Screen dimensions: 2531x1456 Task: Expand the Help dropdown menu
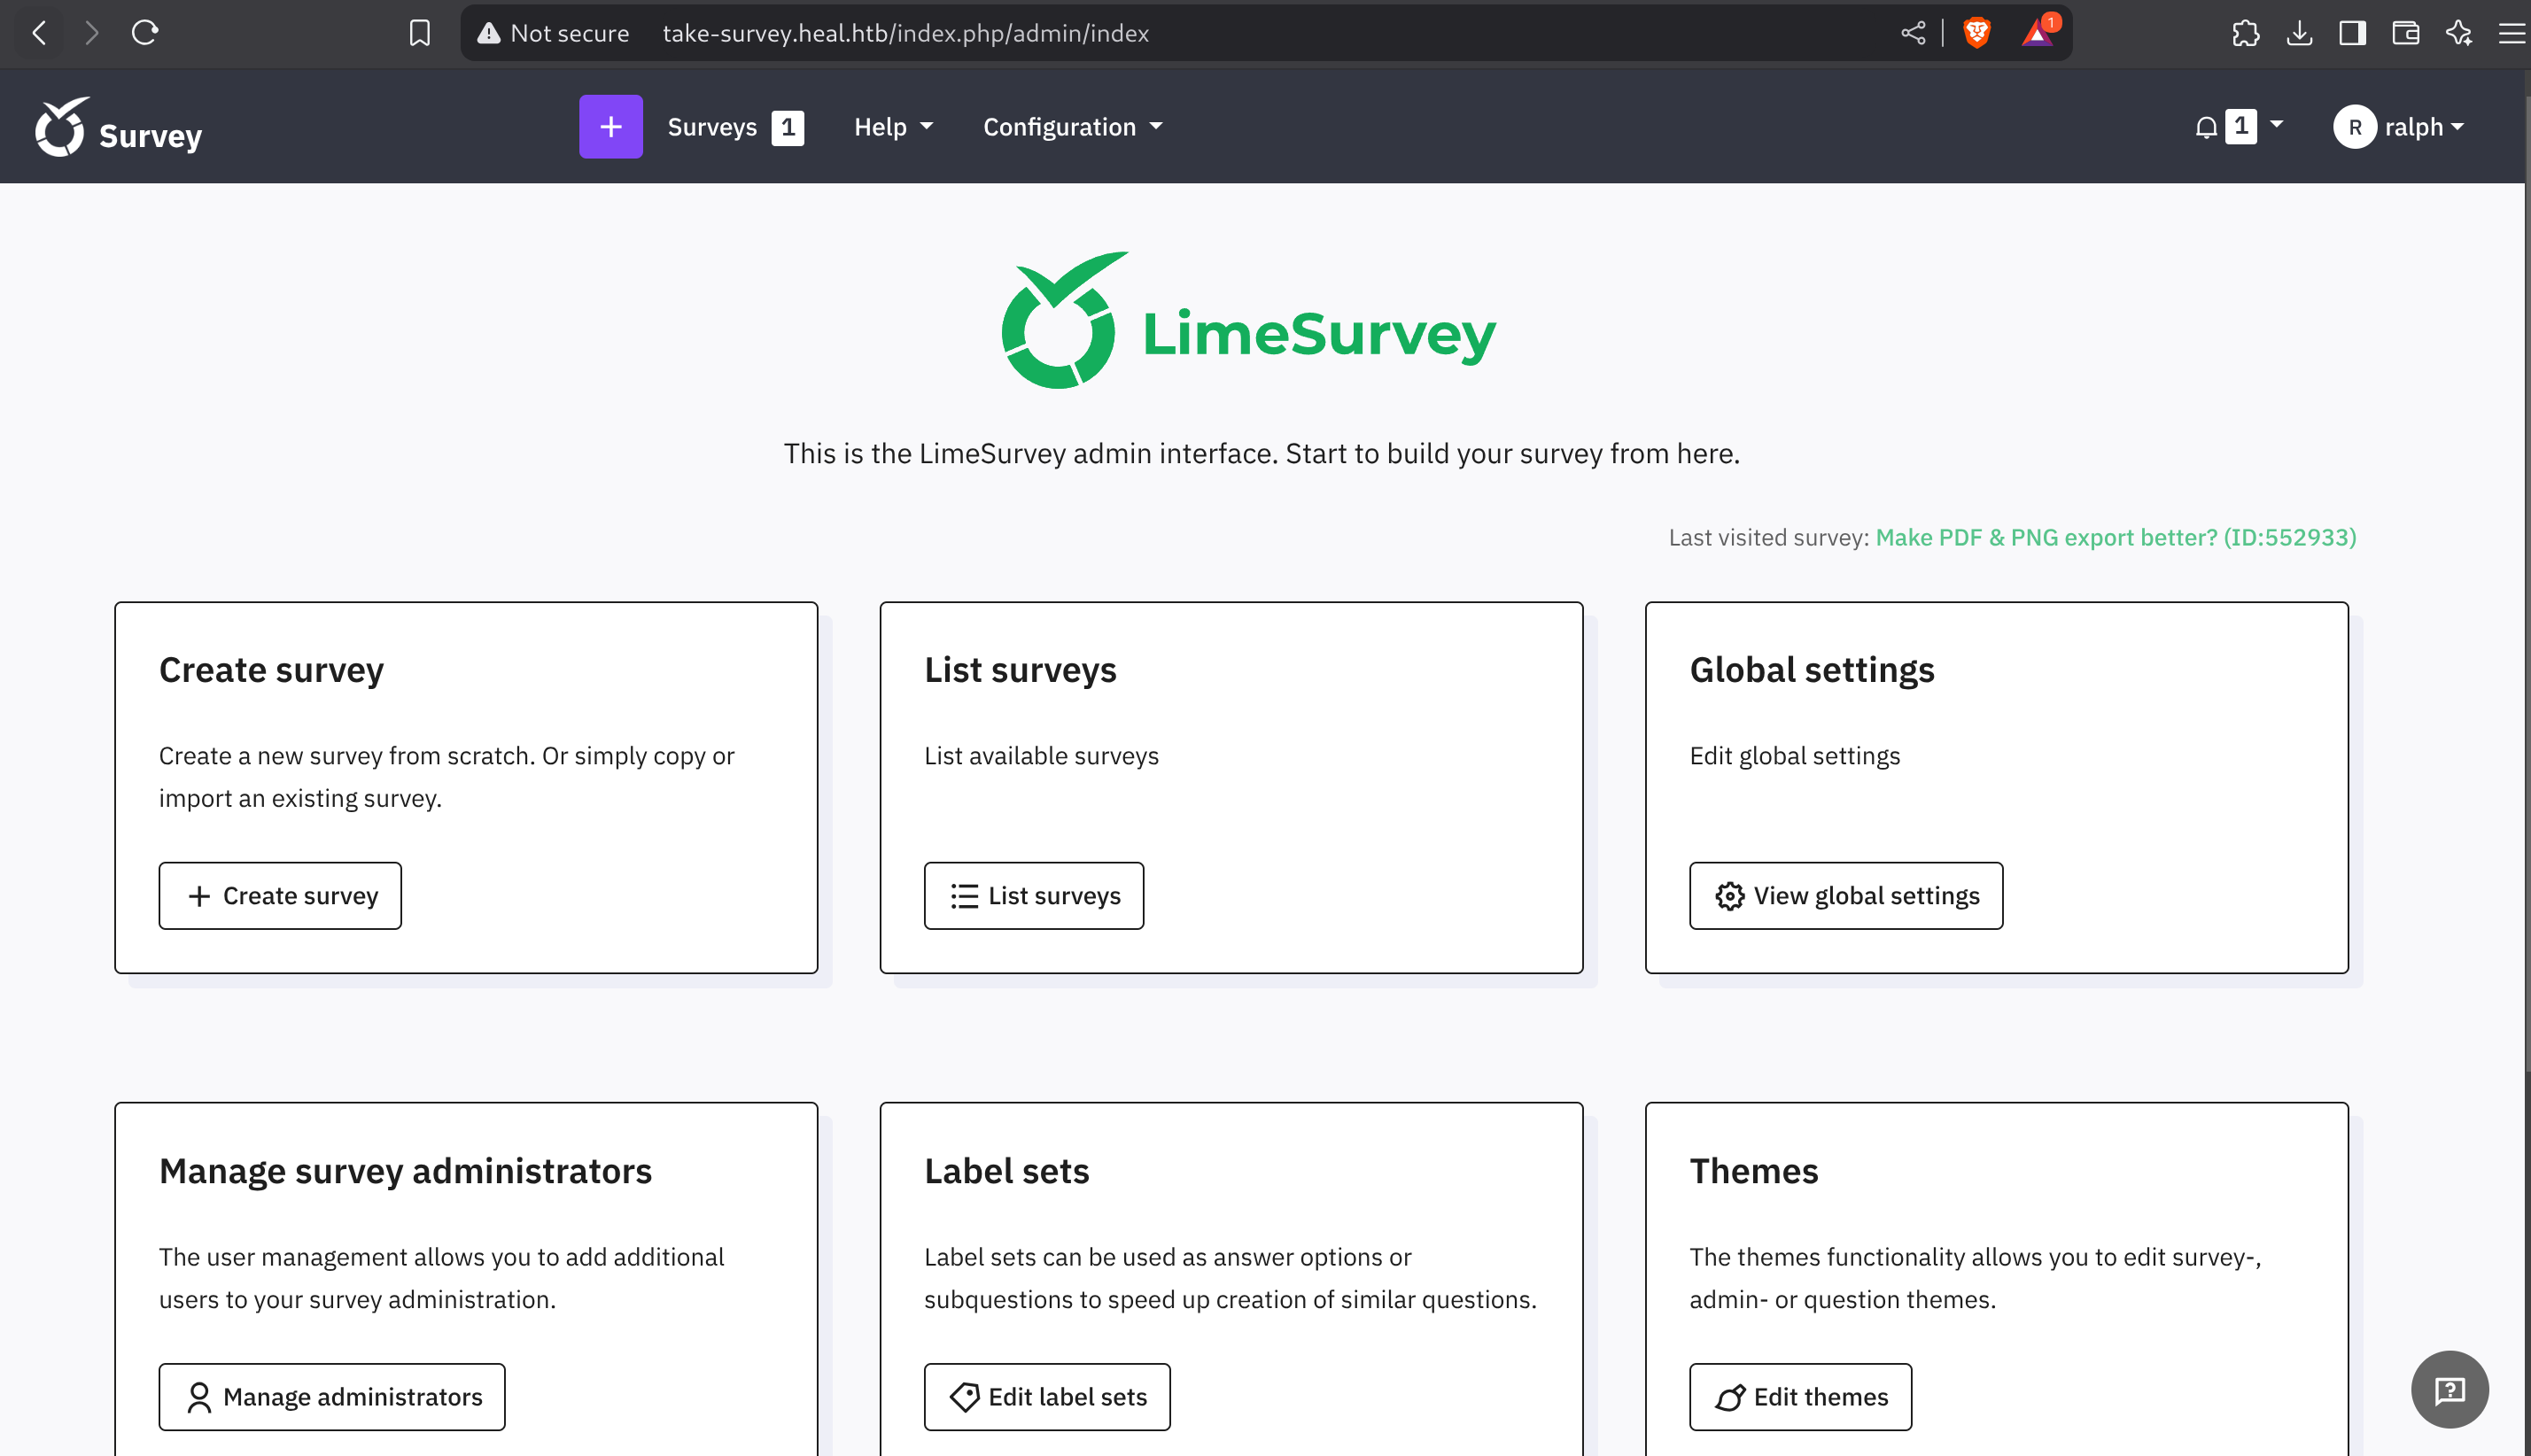893,127
